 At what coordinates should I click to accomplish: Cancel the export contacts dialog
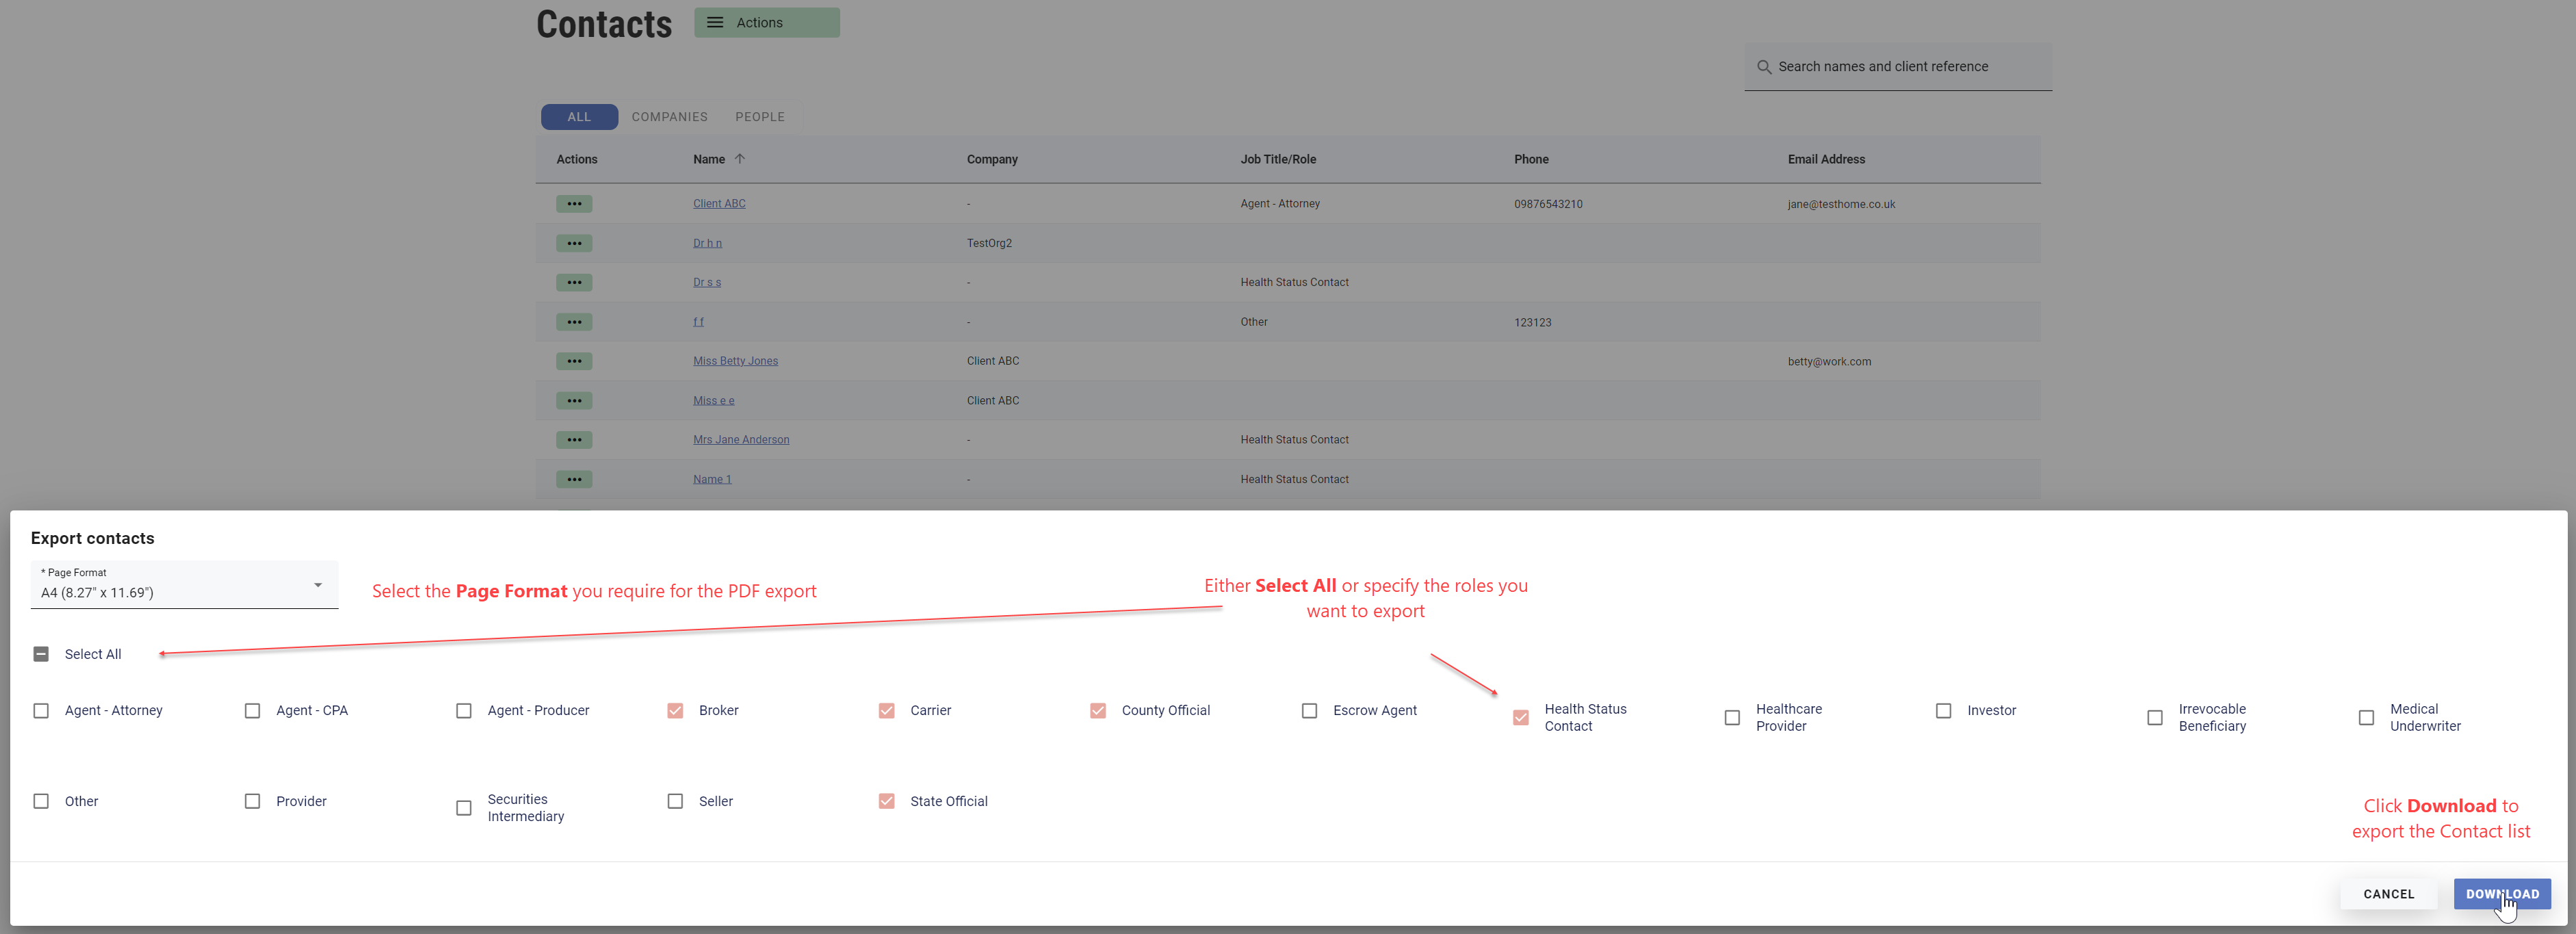pos(2388,894)
